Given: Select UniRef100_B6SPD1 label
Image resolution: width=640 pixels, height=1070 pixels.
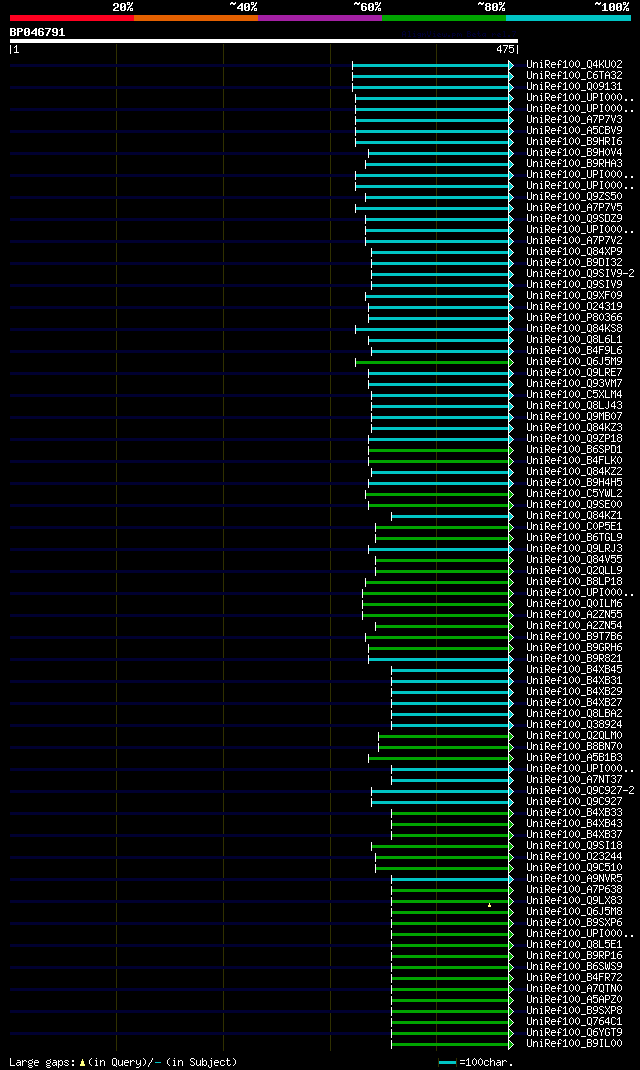Looking at the screenshot, I should click(574, 450).
